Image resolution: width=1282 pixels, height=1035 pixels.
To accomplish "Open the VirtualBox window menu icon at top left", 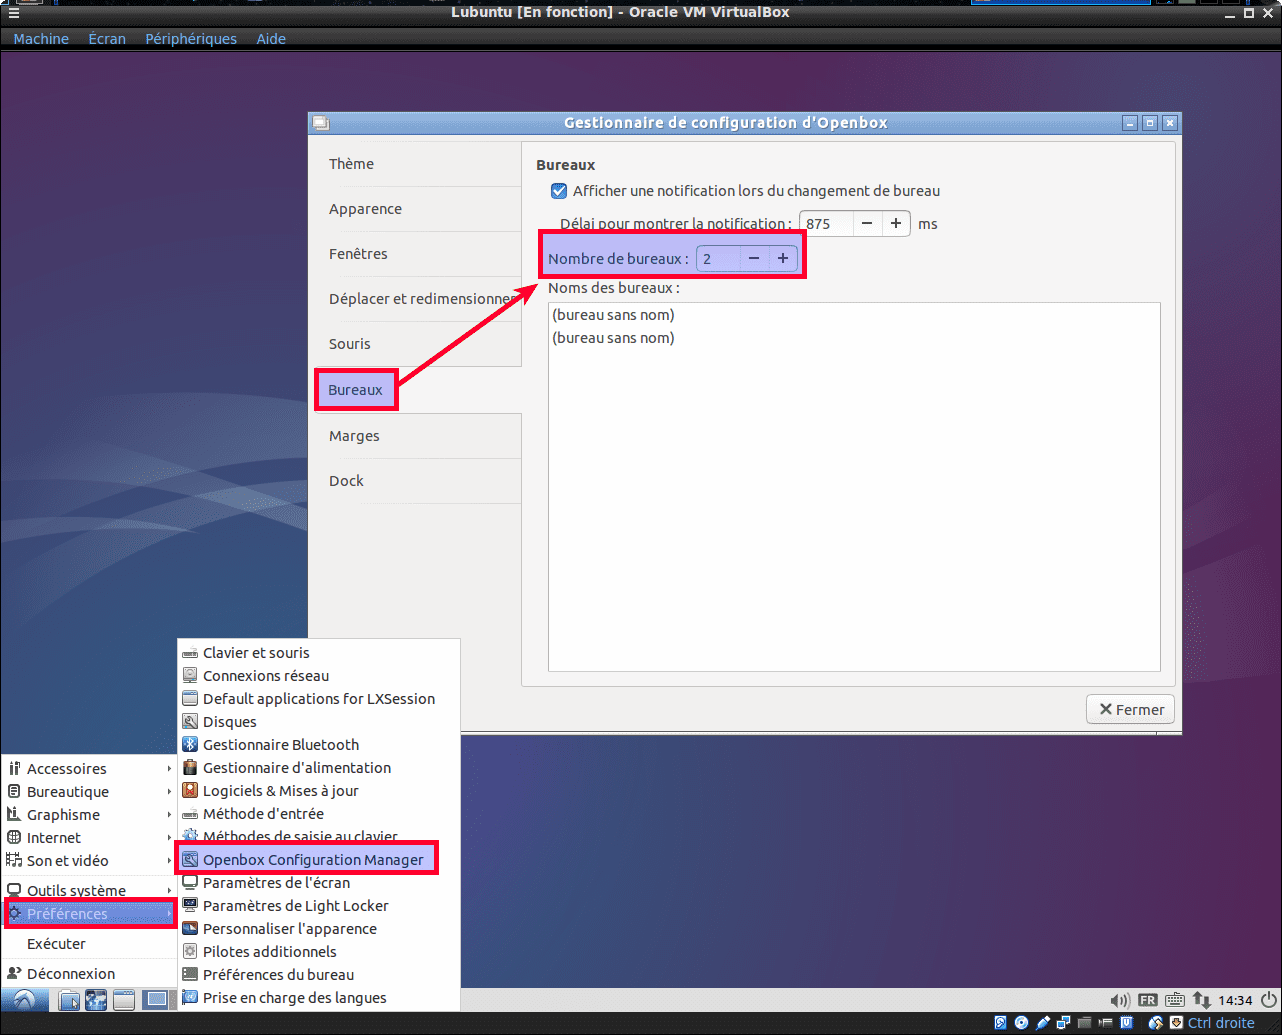I will (x=14, y=13).
